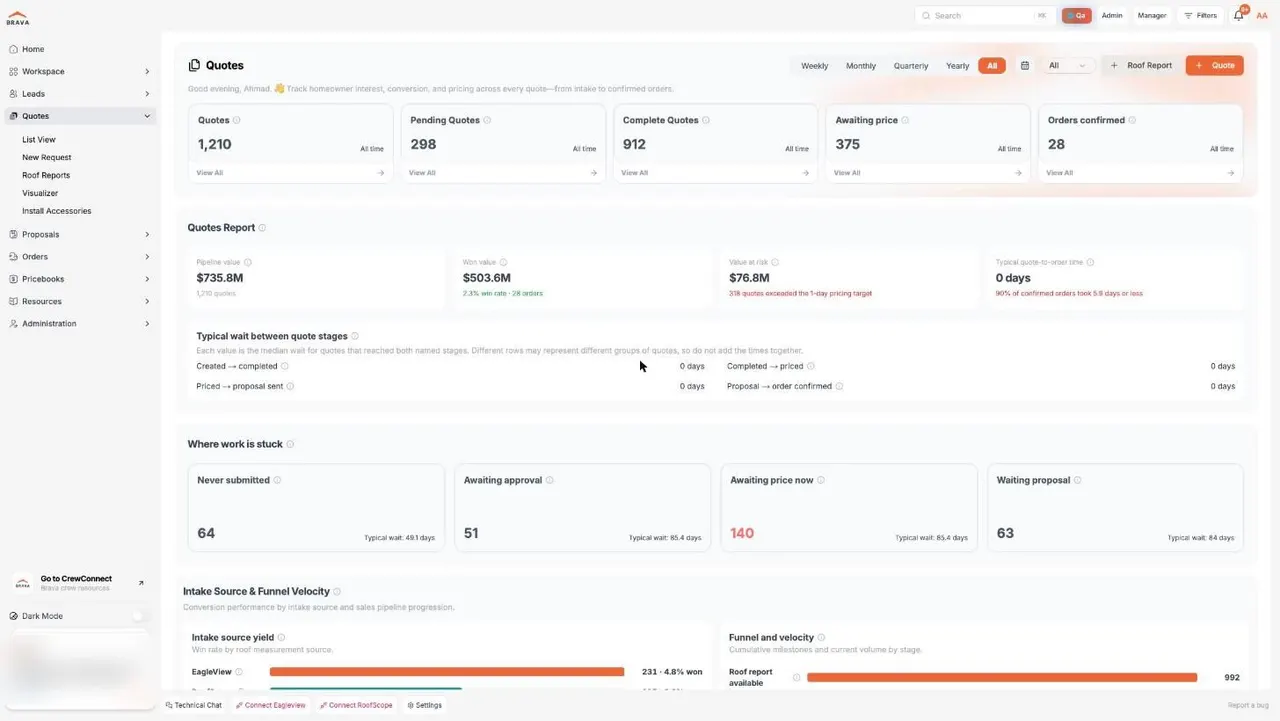The height and width of the screenshot is (721, 1280).
Task: Click the Search input field
Action: coord(985,16)
